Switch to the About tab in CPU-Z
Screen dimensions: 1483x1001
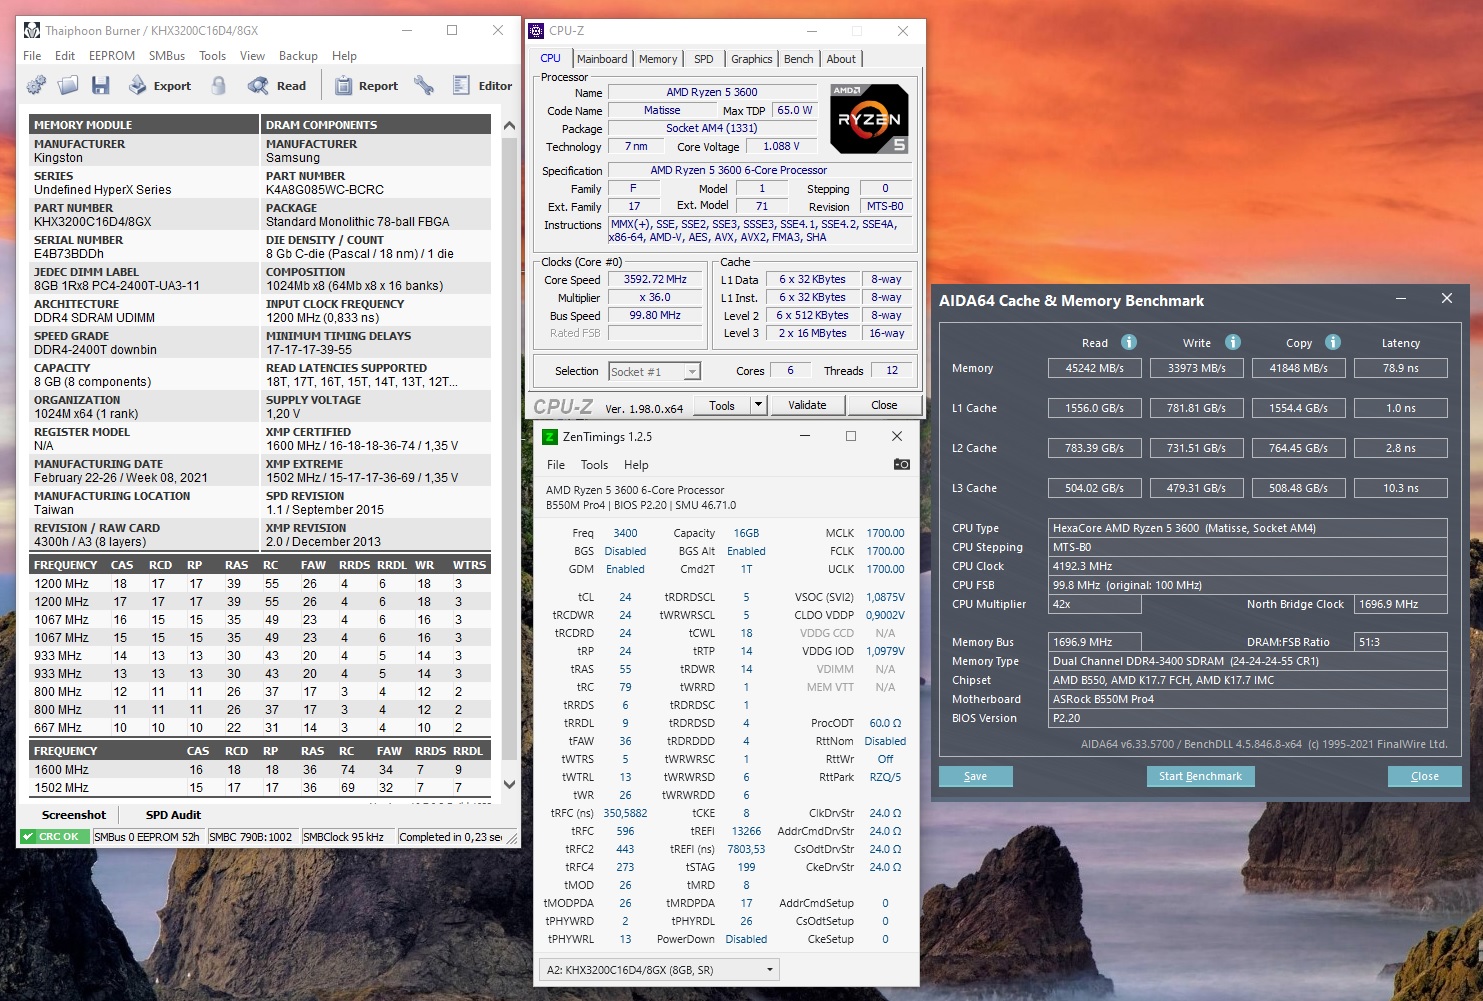[841, 59]
